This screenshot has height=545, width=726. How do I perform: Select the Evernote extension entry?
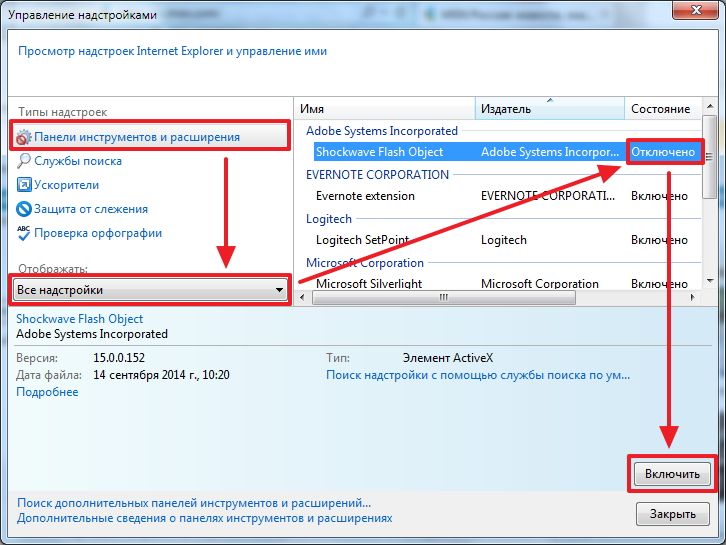pyautogui.click(x=365, y=196)
